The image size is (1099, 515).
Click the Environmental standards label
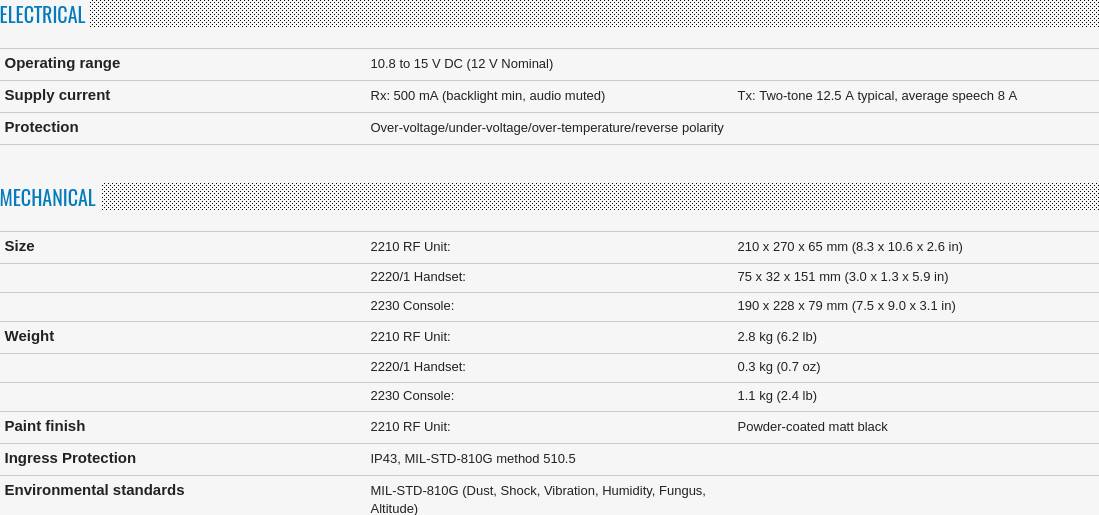(x=95, y=490)
